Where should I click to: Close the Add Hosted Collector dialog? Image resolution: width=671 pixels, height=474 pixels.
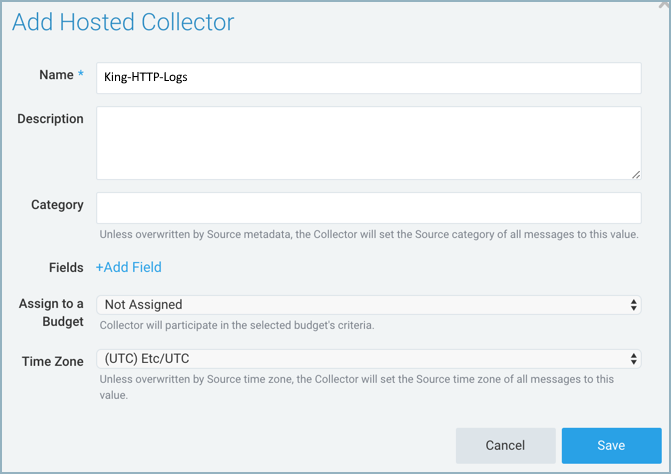[x=665, y=3]
